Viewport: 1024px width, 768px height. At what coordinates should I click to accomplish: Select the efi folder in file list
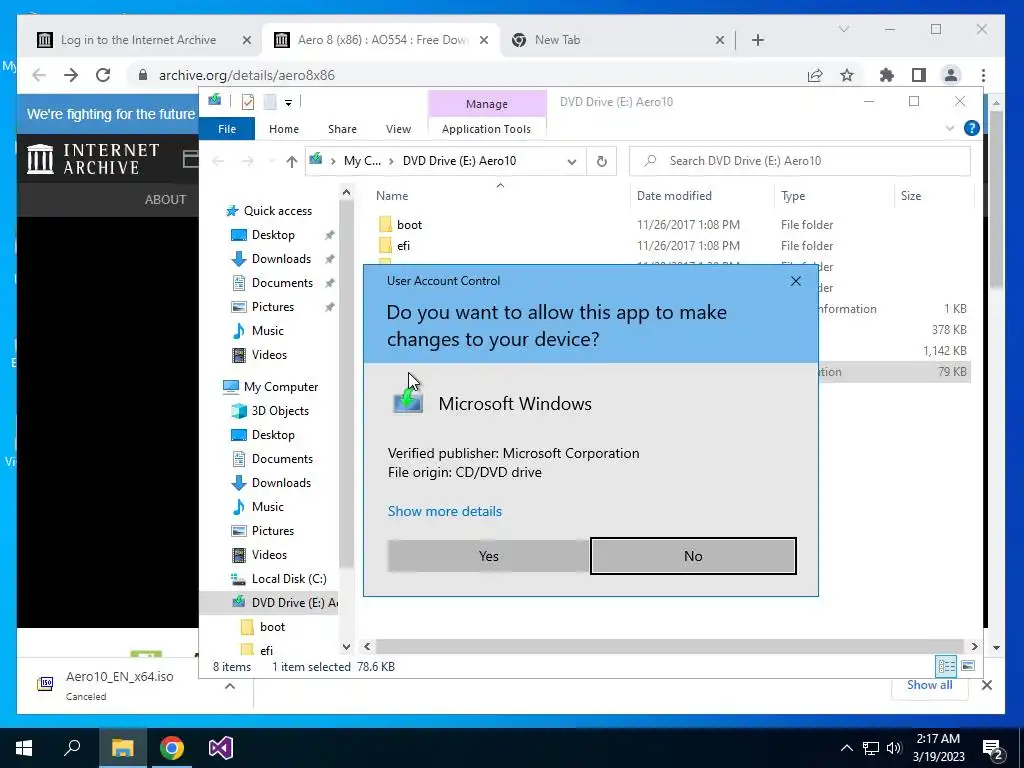[403, 246]
